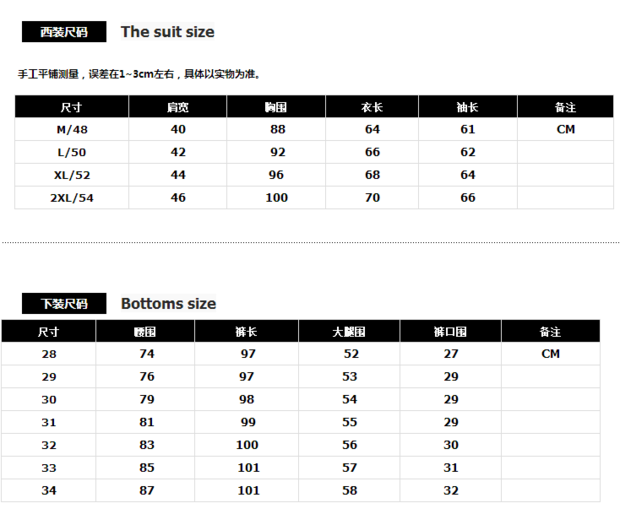Screen dimensions: 620x514
Task: Click the 胸围 column header
Action: [x=276, y=107]
